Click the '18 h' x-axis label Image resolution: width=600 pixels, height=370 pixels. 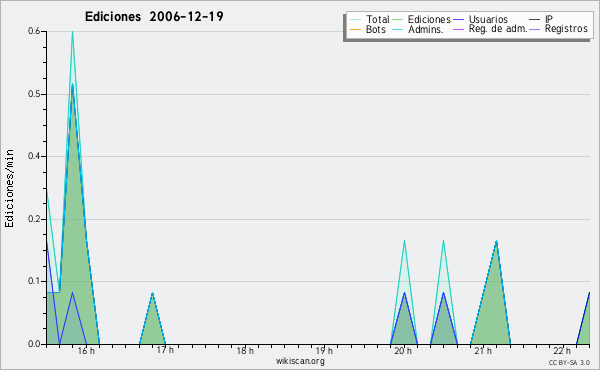(245, 350)
